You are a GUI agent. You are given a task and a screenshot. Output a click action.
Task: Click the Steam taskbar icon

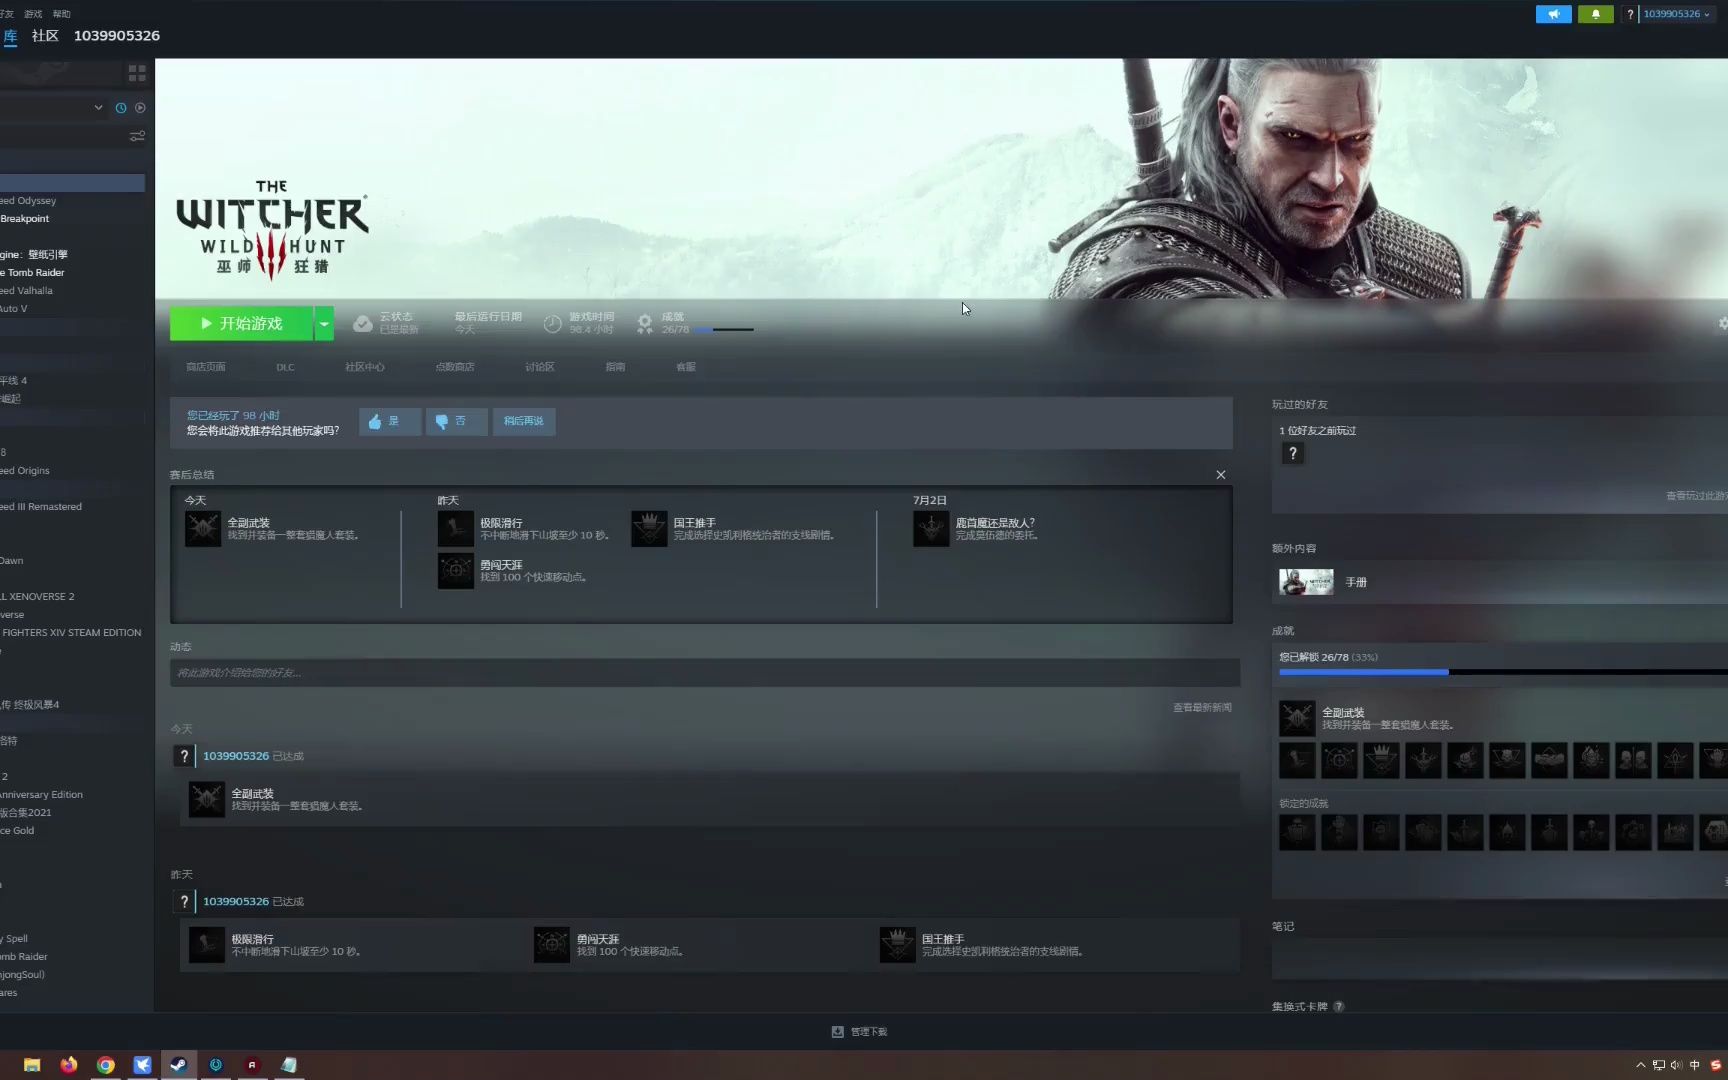click(178, 1065)
